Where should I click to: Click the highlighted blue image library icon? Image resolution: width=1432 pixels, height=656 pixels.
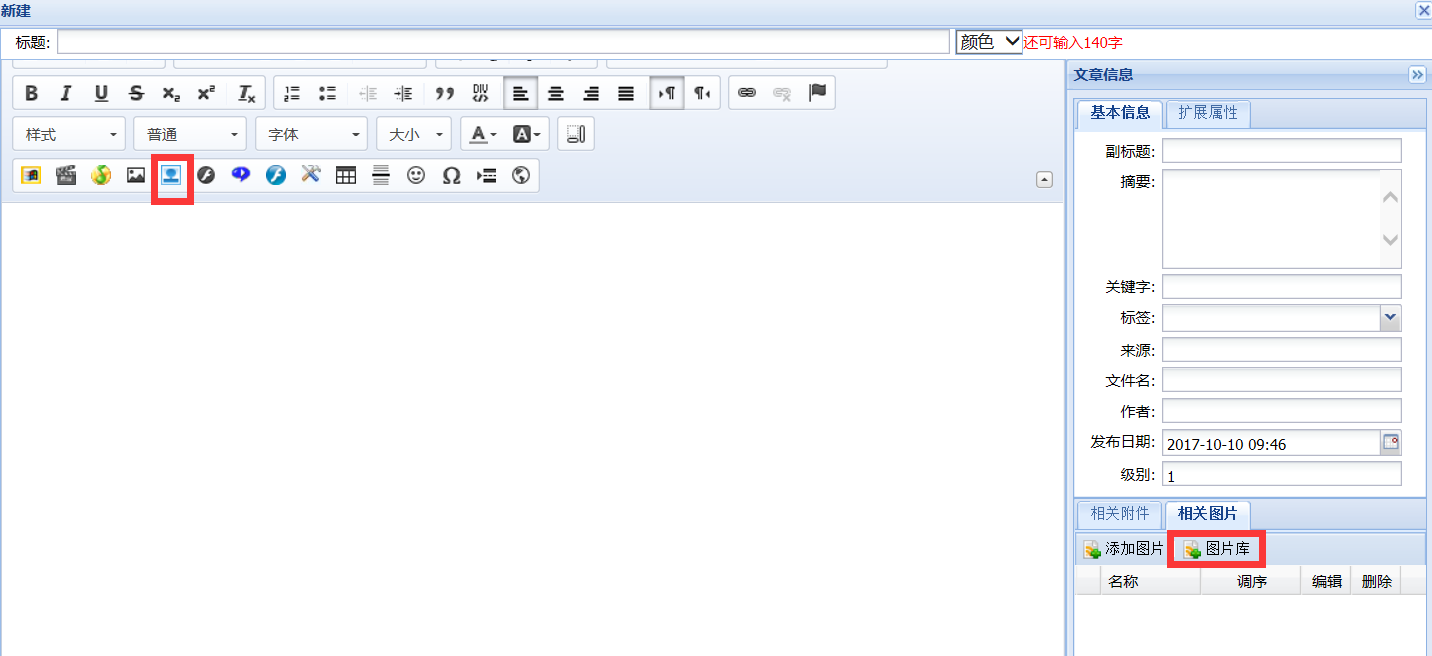[171, 176]
